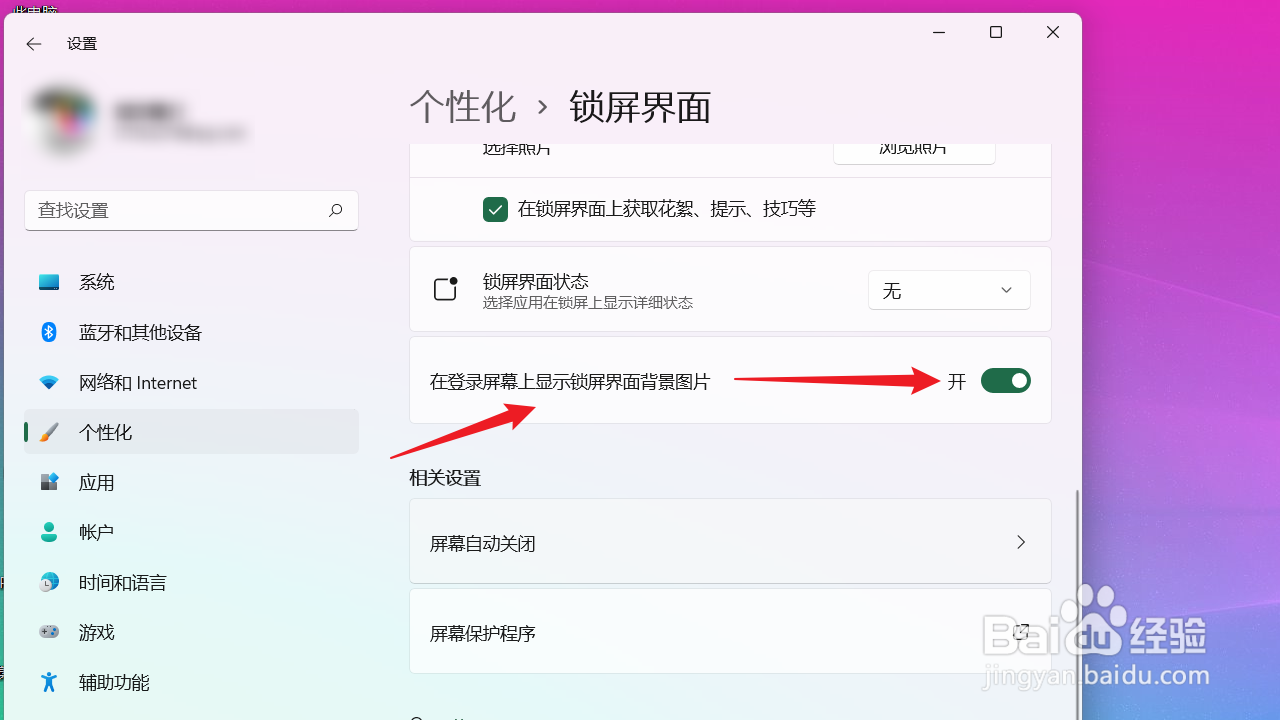
Task: Open 屏幕保护程序 via its external link icon
Action: (1020, 632)
